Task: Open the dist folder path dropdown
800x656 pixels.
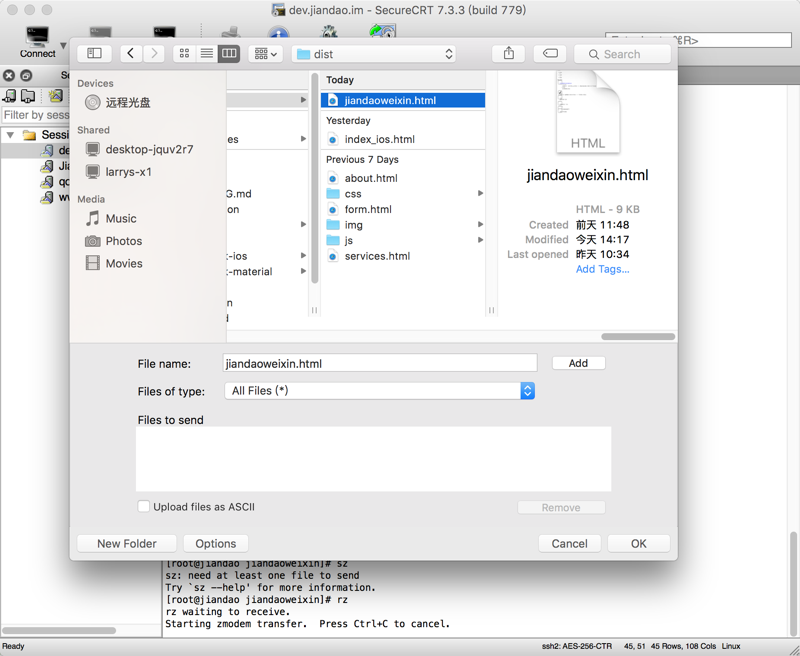Action: pyautogui.click(x=374, y=54)
